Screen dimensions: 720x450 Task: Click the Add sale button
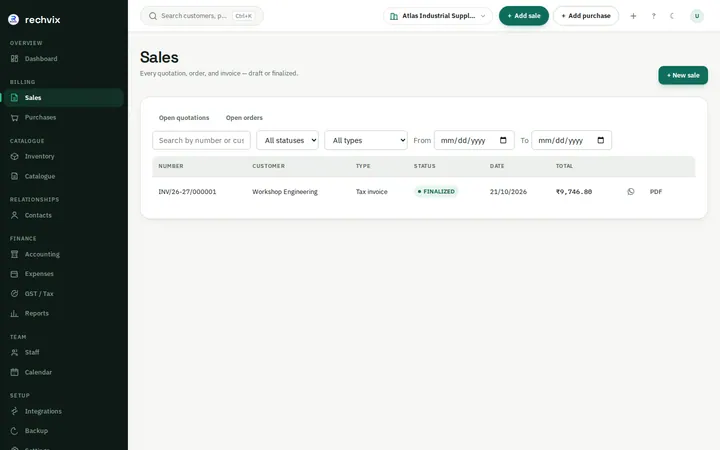tap(523, 16)
